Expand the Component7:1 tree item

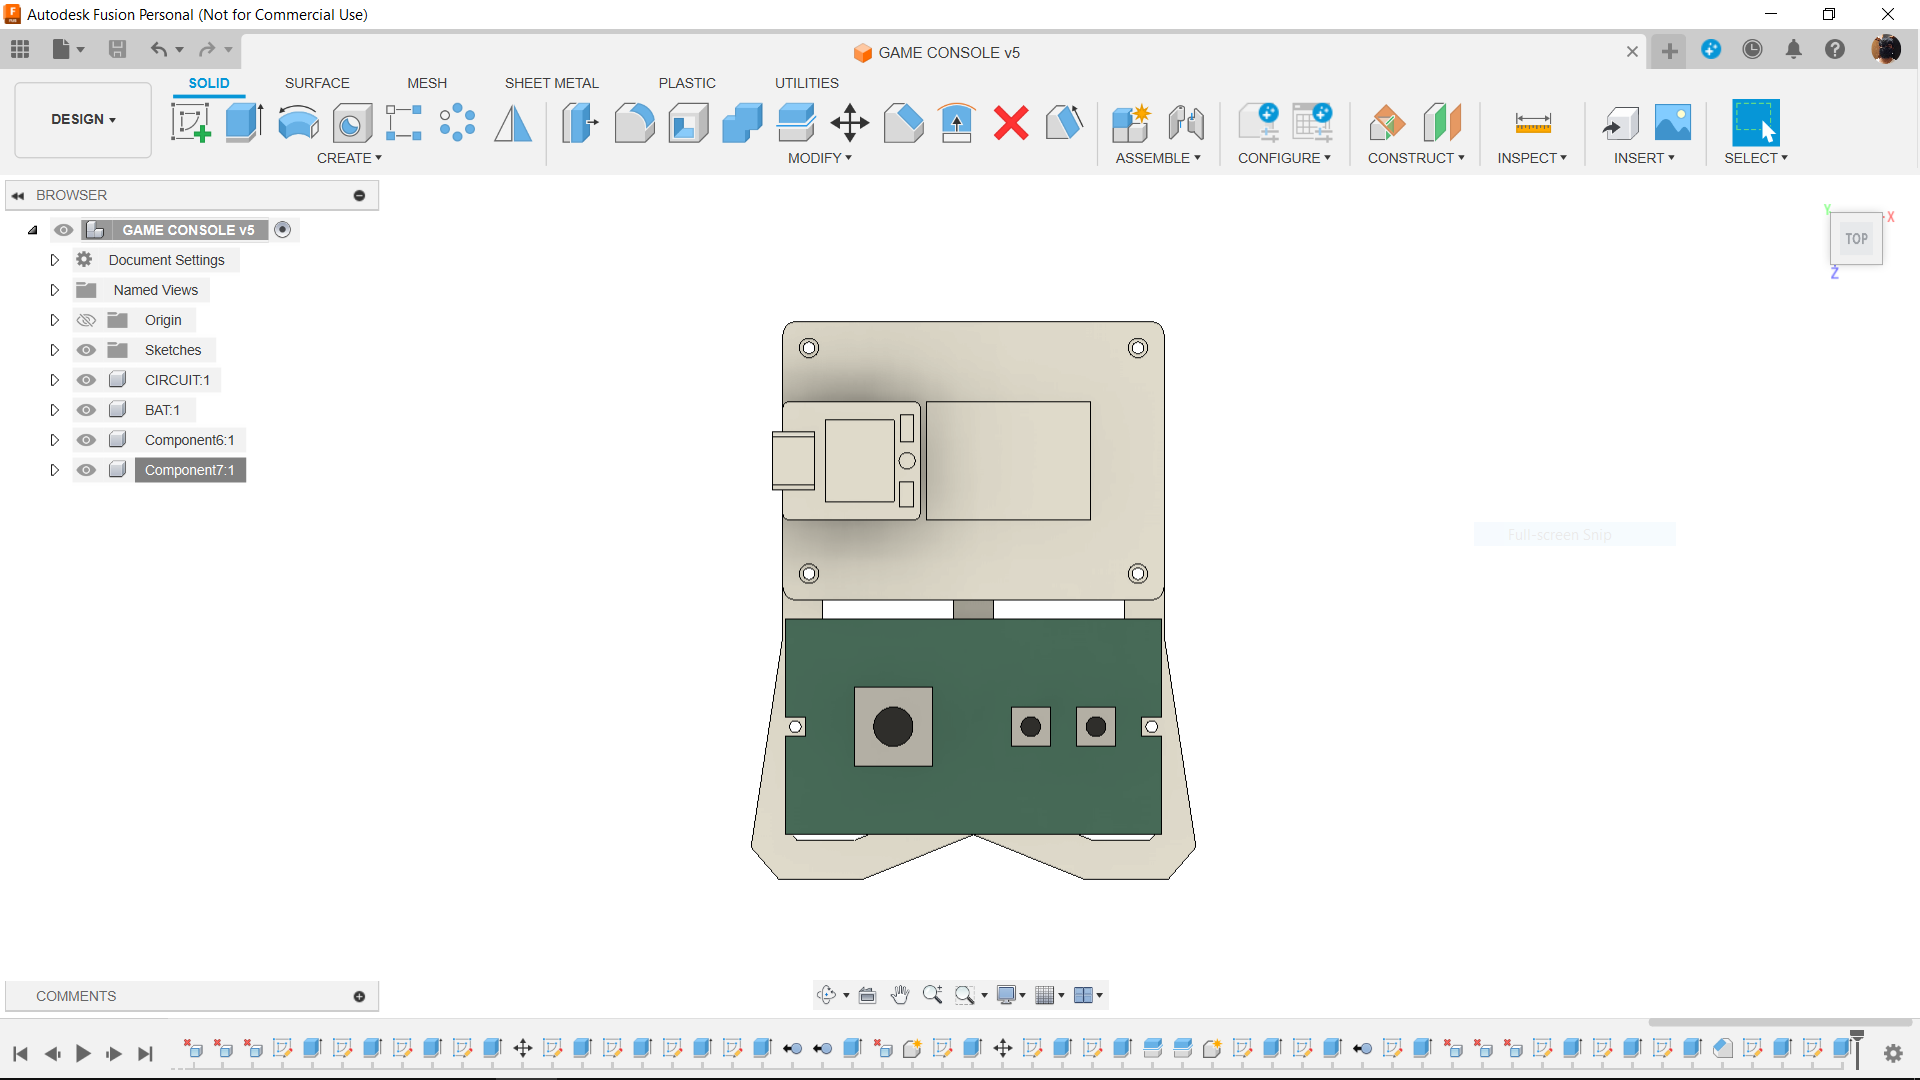click(x=54, y=469)
